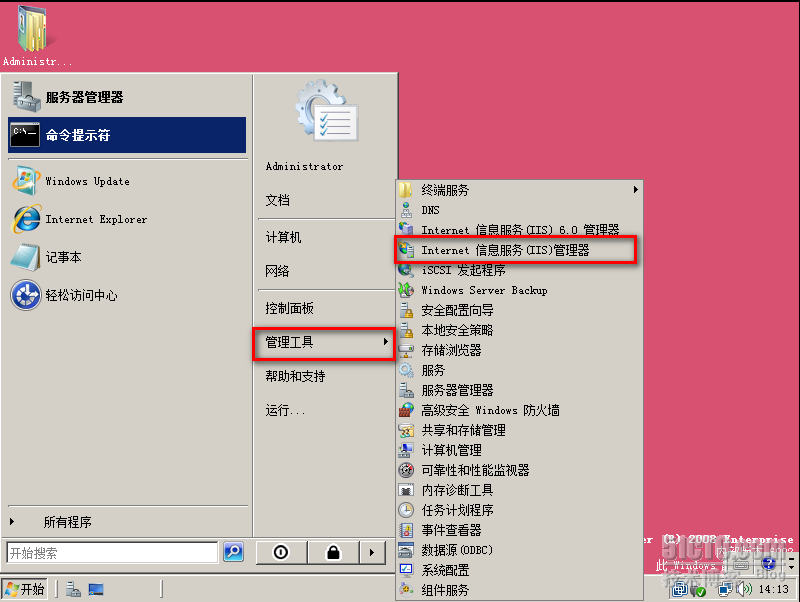Click the 安全配置向导 icon

(x=406, y=310)
